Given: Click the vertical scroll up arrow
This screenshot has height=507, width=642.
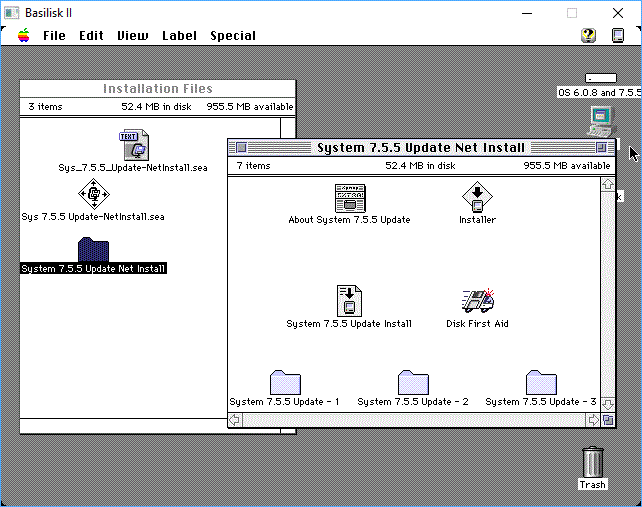Looking at the screenshot, I should (x=608, y=185).
